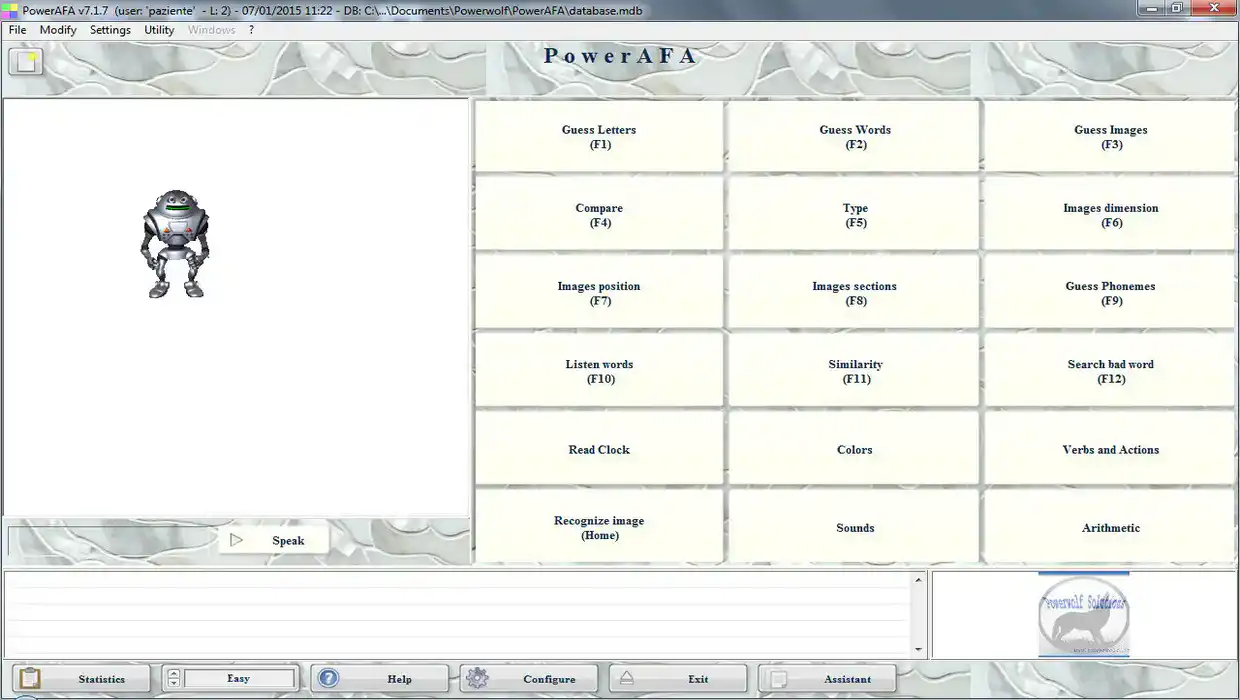Viewport: 1240px width, 700px height.
Task: Start the Guess Images (F3) exercise
Action: click(1111, 137)
